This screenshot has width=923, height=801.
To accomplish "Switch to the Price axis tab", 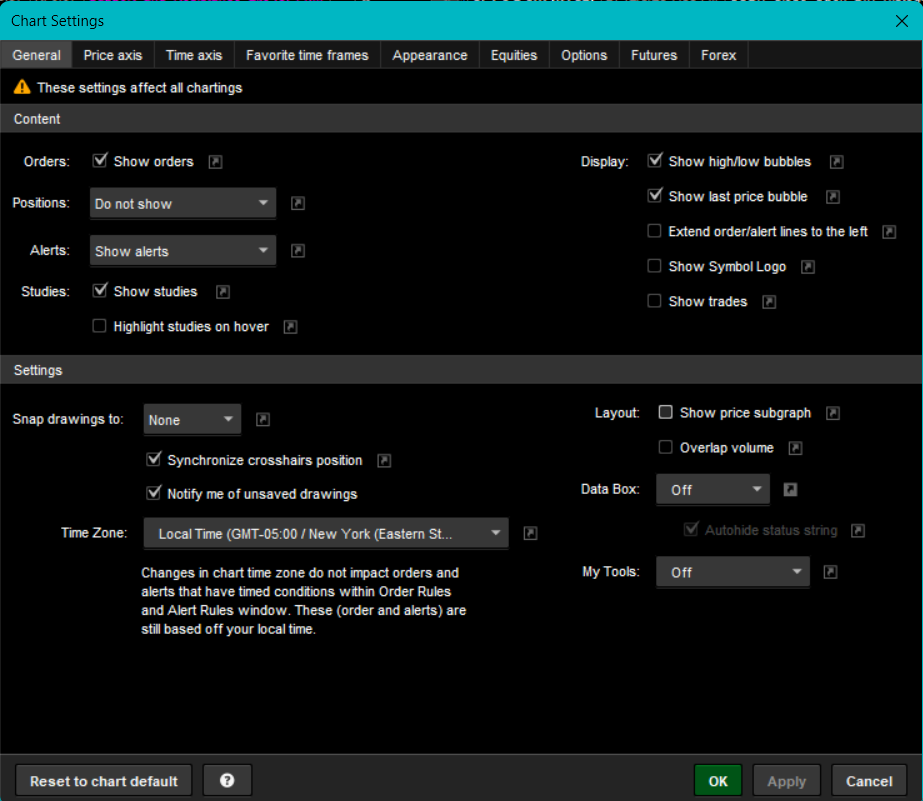I will (113, 55).
